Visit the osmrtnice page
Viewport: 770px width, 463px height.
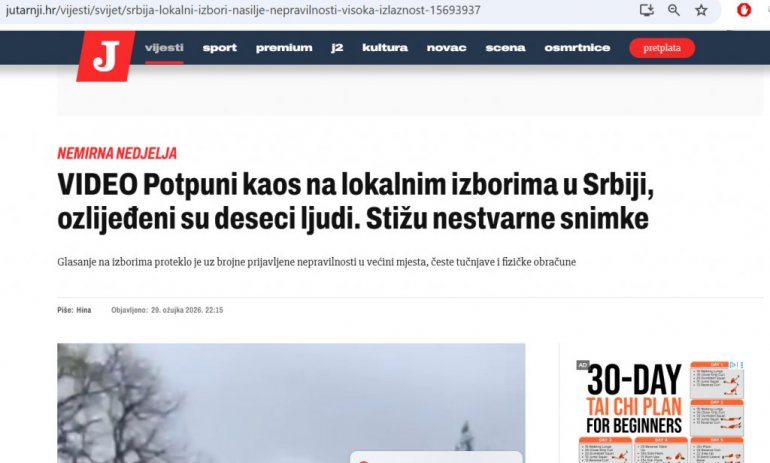tap(577, 48)
